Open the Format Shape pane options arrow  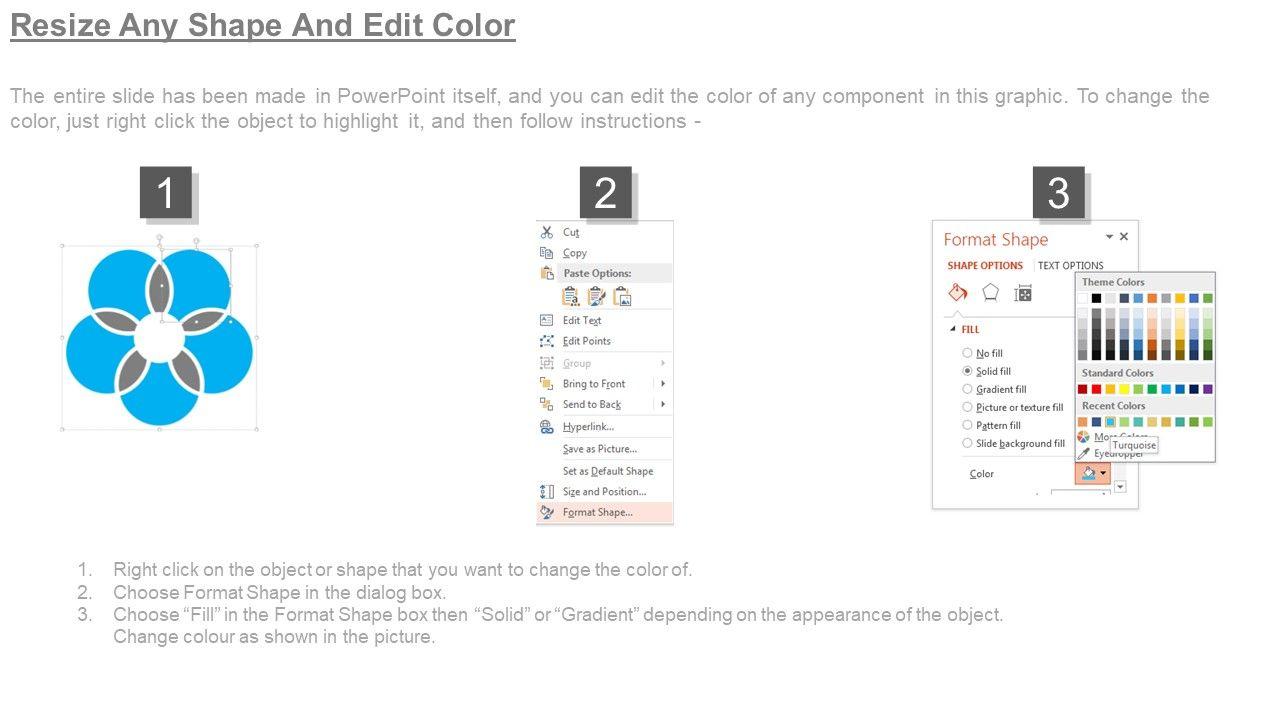(1109, 237)
